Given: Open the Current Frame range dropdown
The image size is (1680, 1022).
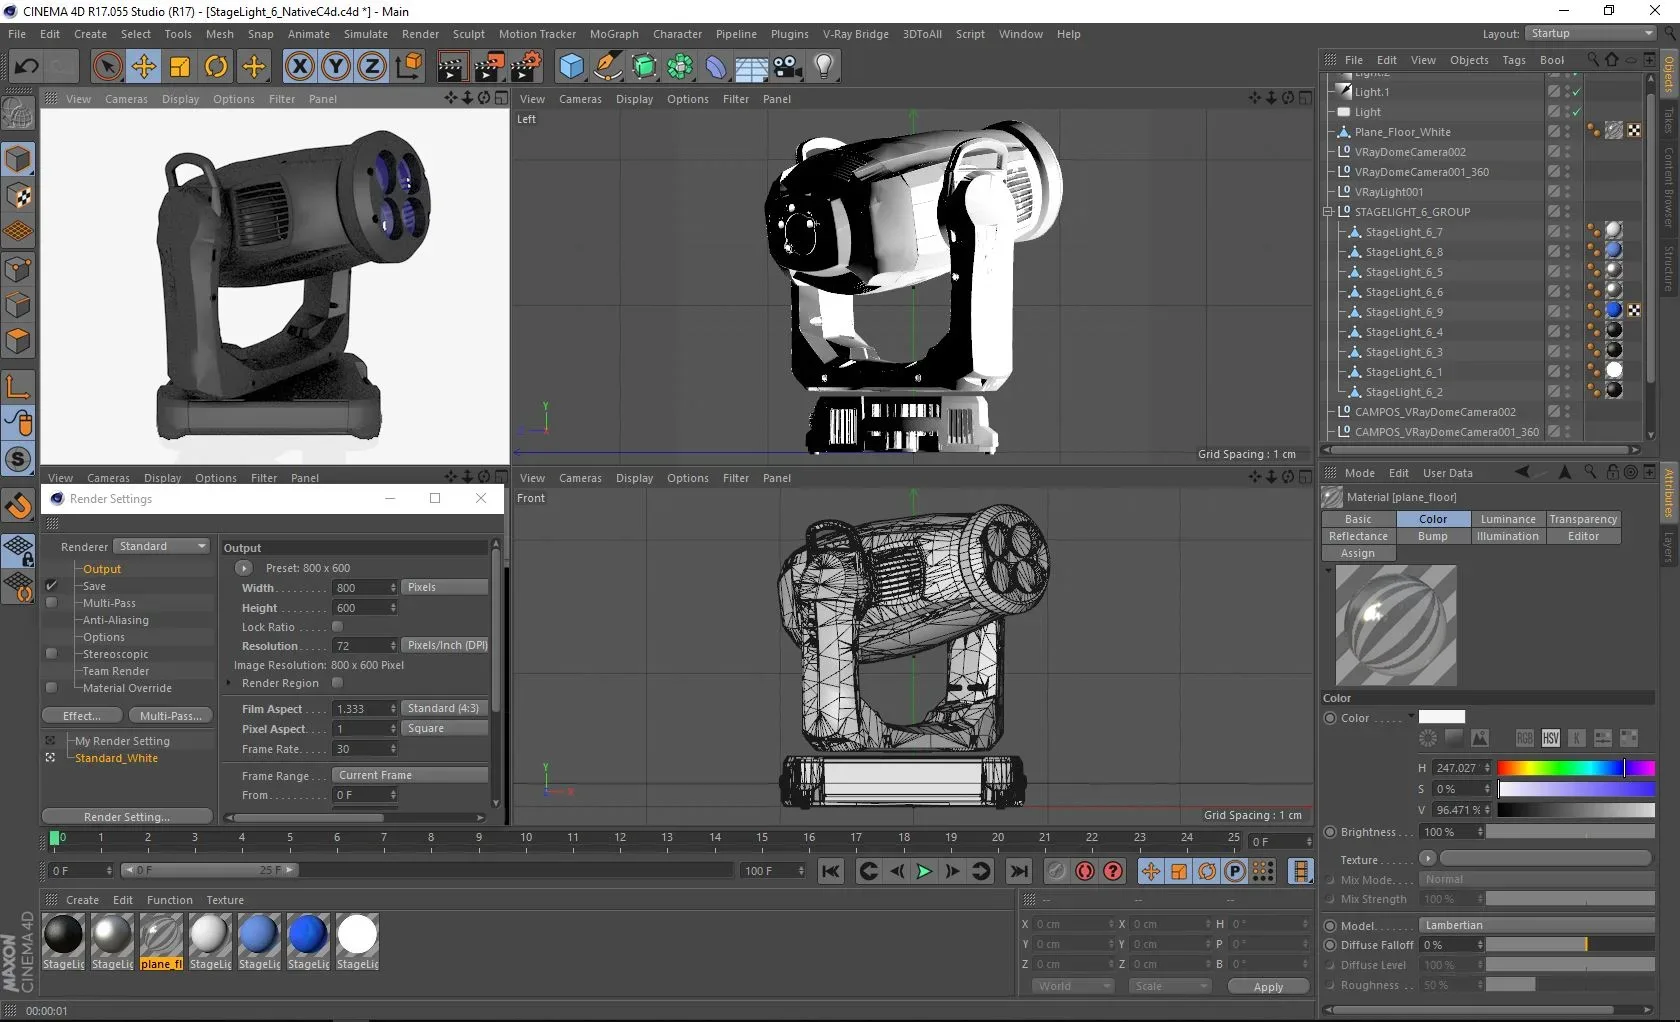Looking at the screenshot, I should (x=411, y=775).
